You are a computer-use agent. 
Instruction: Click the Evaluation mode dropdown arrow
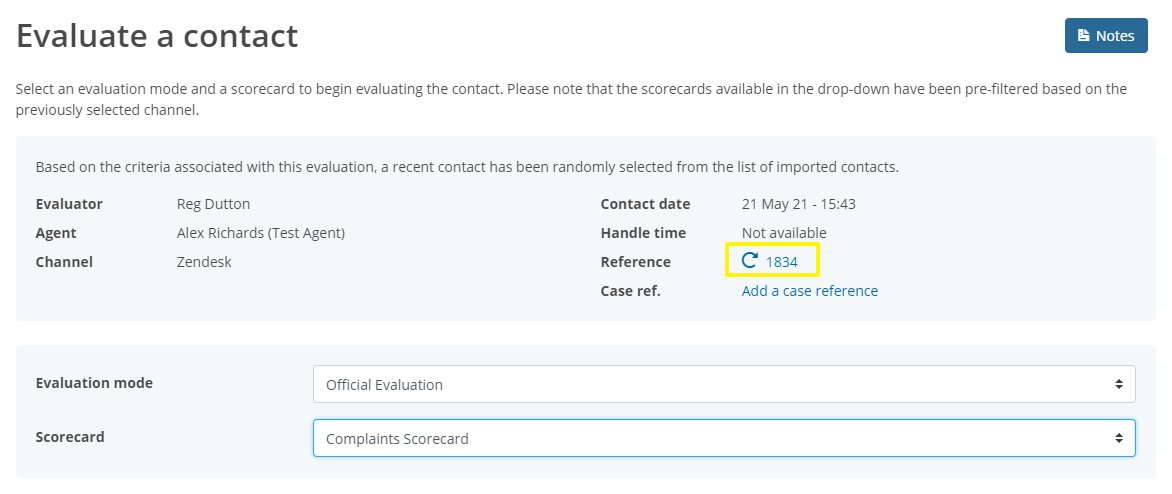1118,384
